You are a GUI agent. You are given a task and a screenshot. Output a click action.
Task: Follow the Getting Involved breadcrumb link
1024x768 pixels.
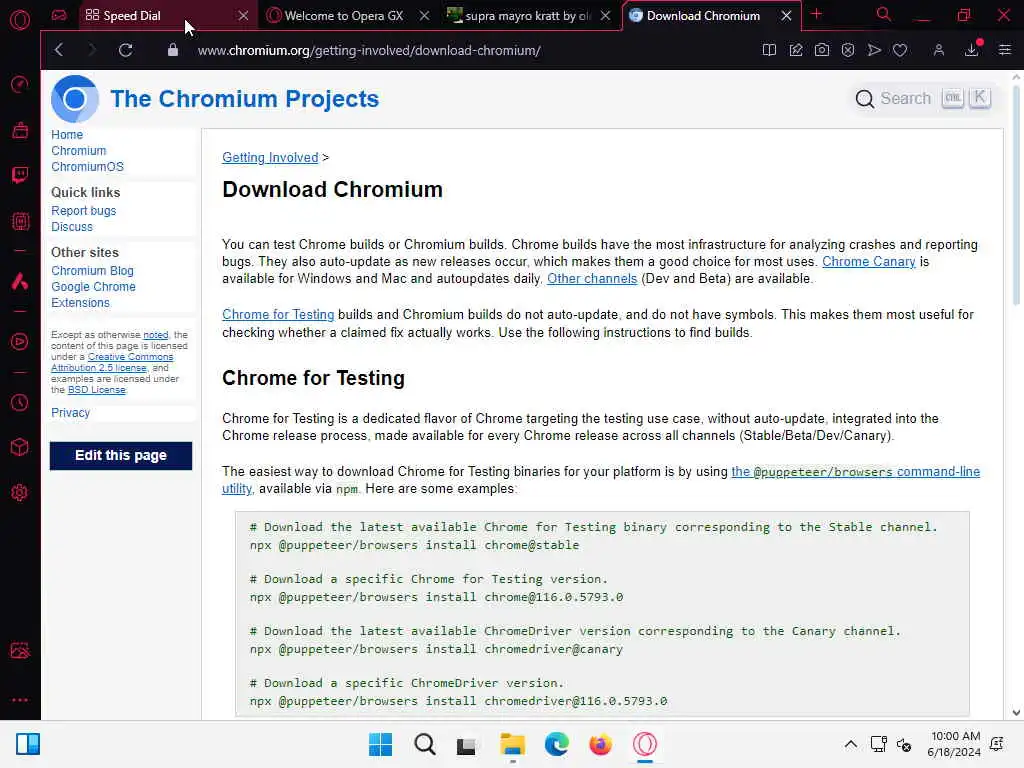[270, 157]
